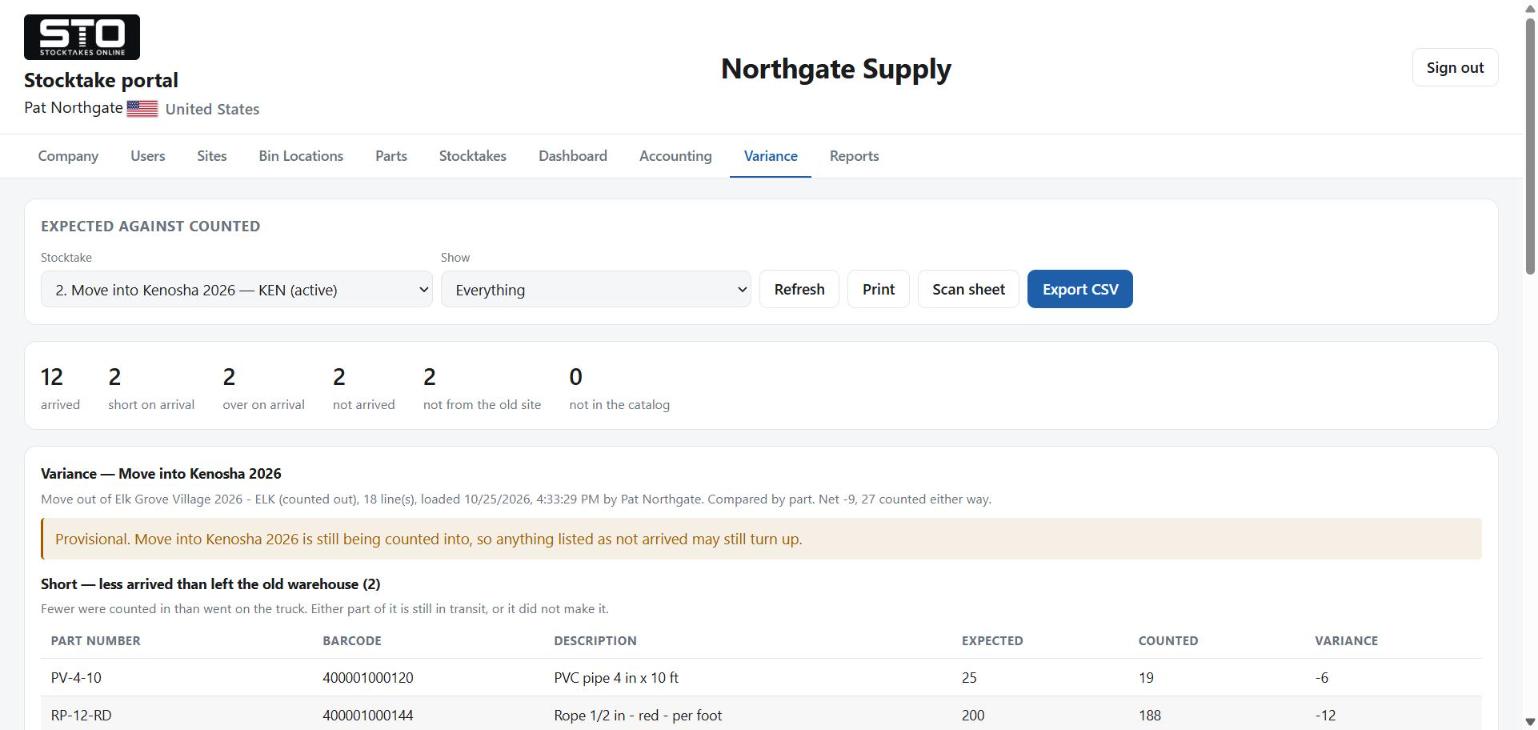Click the '2 short on arrival' statistic
1538x730 pixels.
point(151,388)
